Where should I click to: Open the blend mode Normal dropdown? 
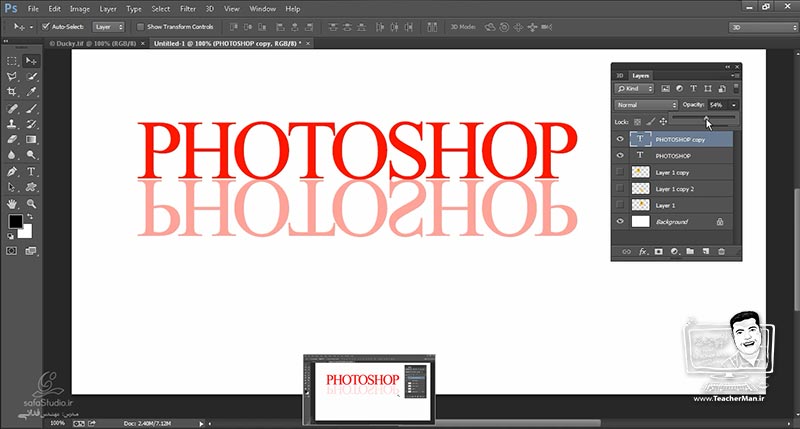(x=646, y=105)
